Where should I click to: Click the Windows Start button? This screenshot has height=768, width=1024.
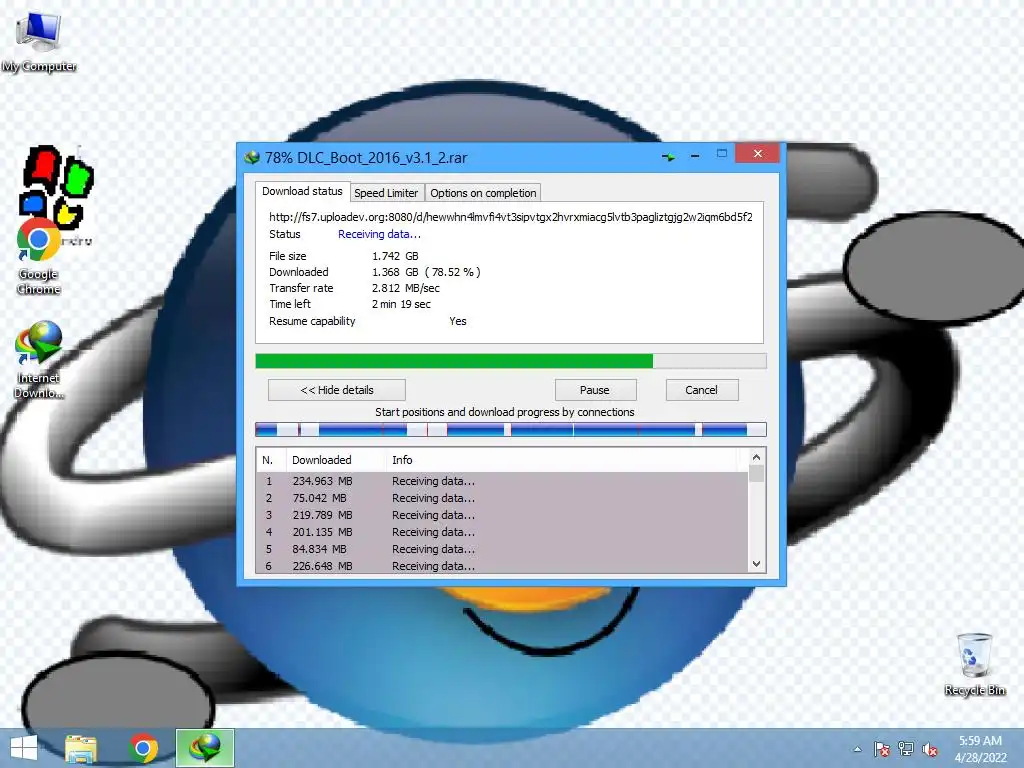[24, 748]
